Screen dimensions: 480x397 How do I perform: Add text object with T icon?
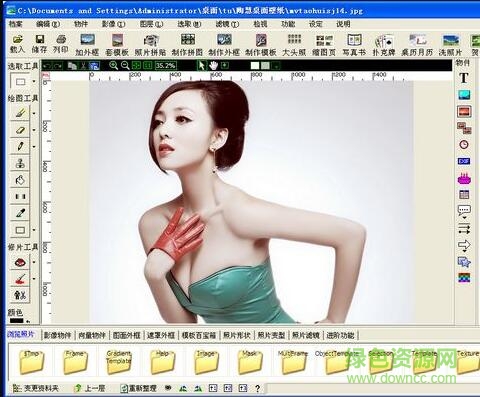(464, 78)
